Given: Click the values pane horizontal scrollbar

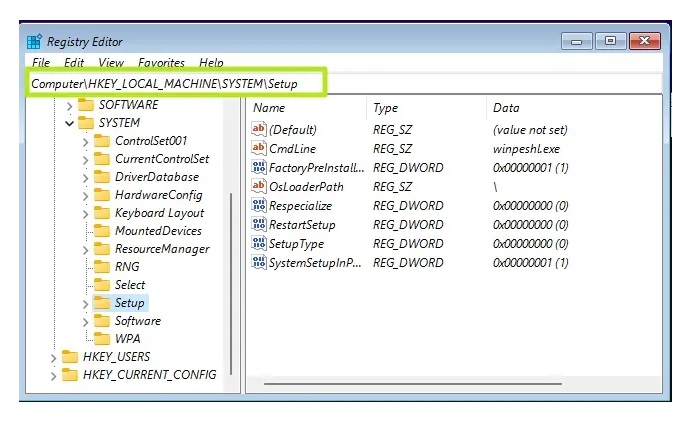Looking at the screenshot, I should 413,384.
